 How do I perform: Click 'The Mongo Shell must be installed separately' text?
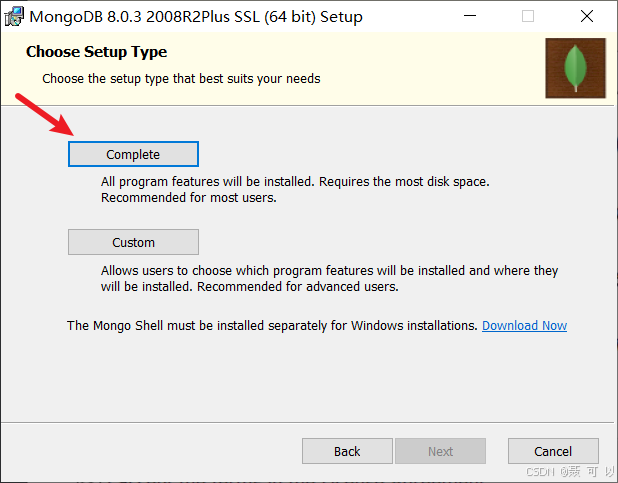click(272, 326)
